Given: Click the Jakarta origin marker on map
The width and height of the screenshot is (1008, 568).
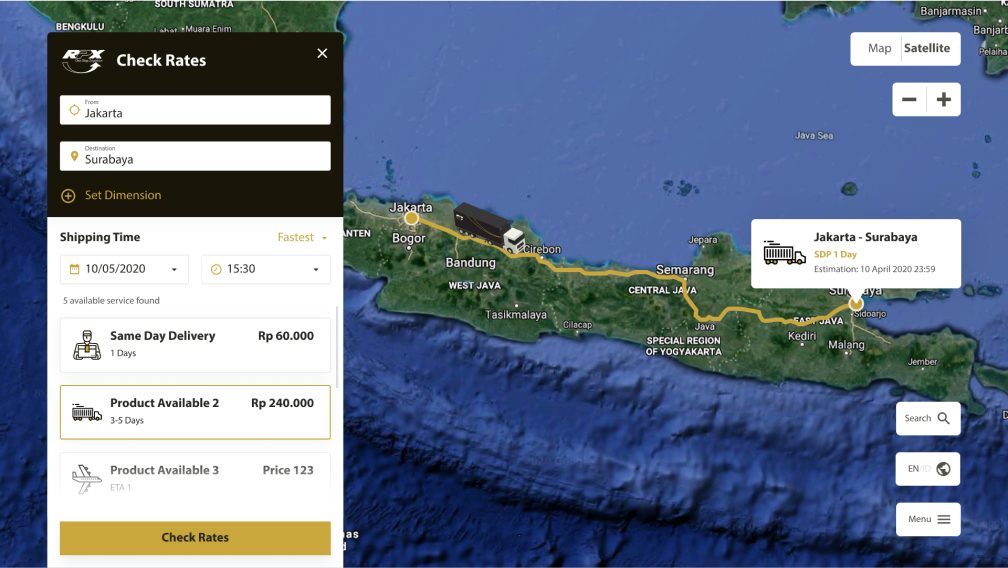Looking at the screenshot, I should (411, 218).
